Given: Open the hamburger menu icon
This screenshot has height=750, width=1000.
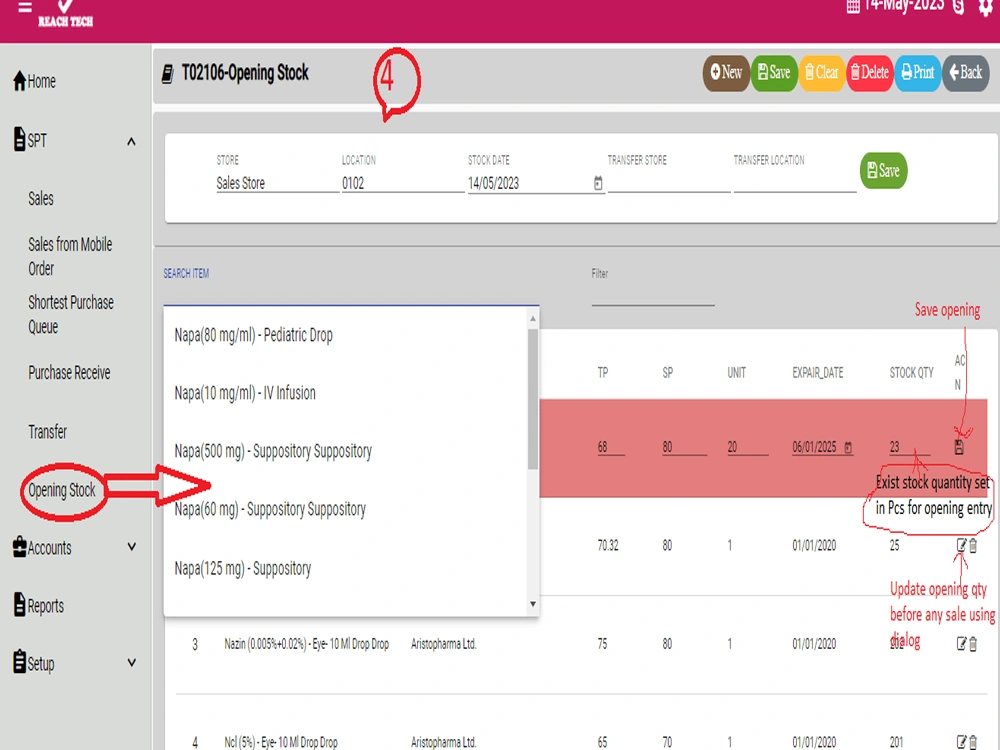Looking at the screenshot, I should tap(25, 7).
